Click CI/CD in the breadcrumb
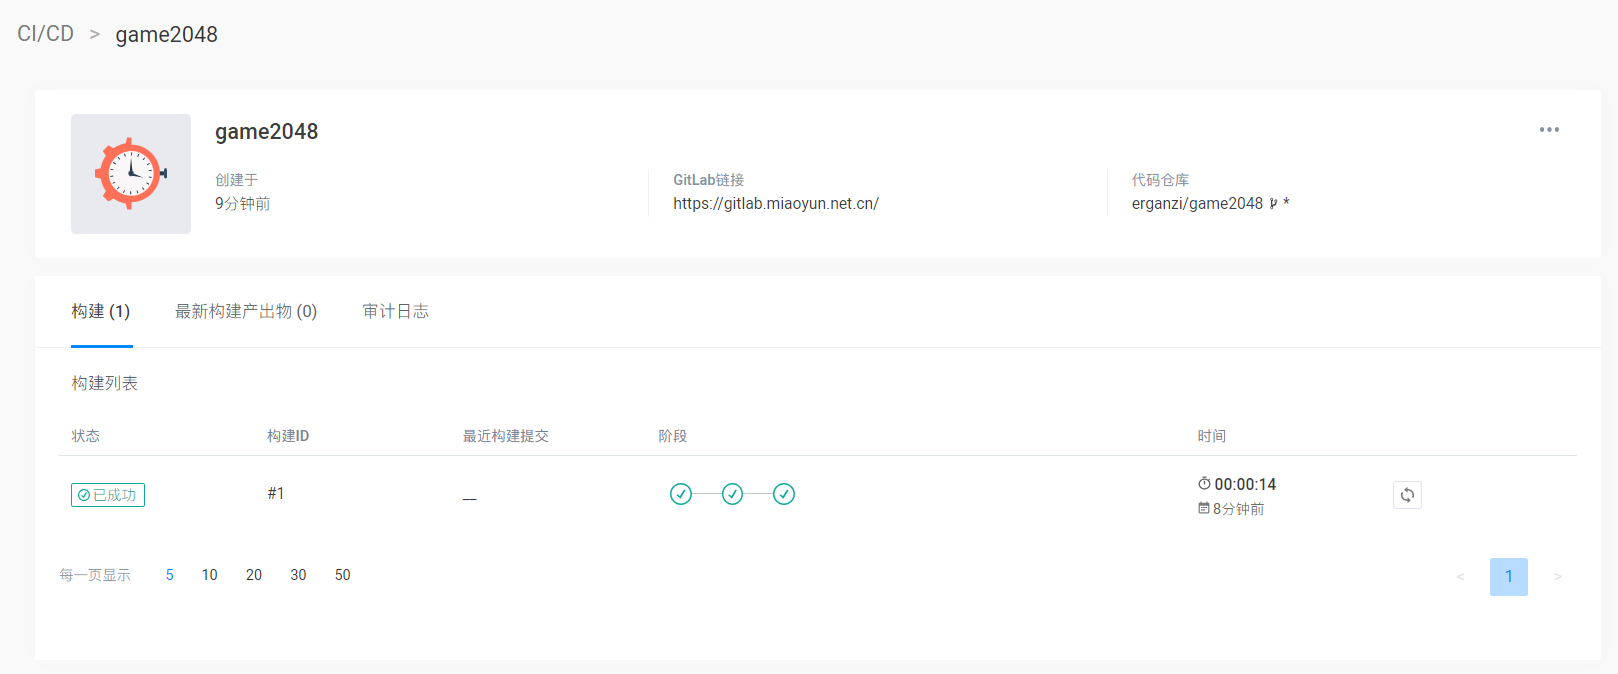The height and width of the screenshot is (674, 1618). [46, 34]
